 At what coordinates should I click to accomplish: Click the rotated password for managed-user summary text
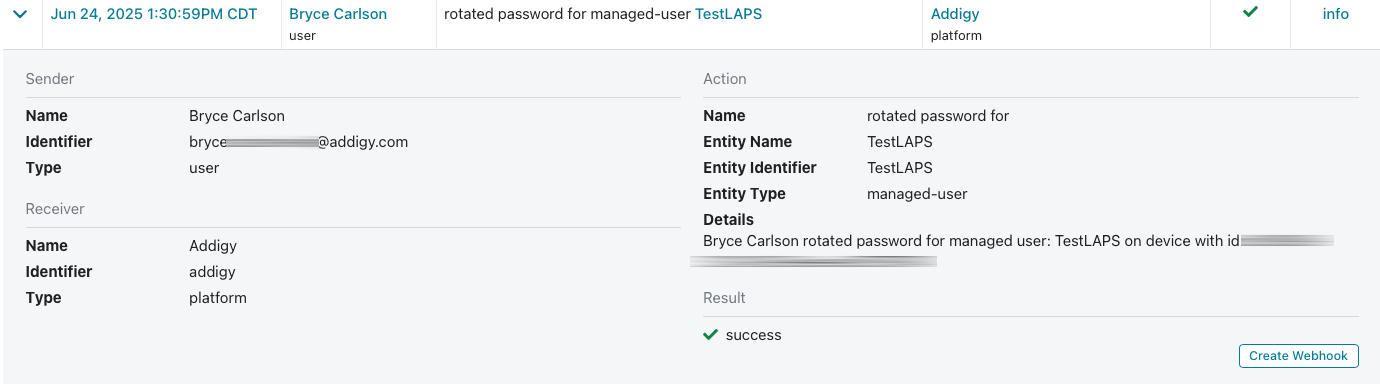tap(567, 14)
